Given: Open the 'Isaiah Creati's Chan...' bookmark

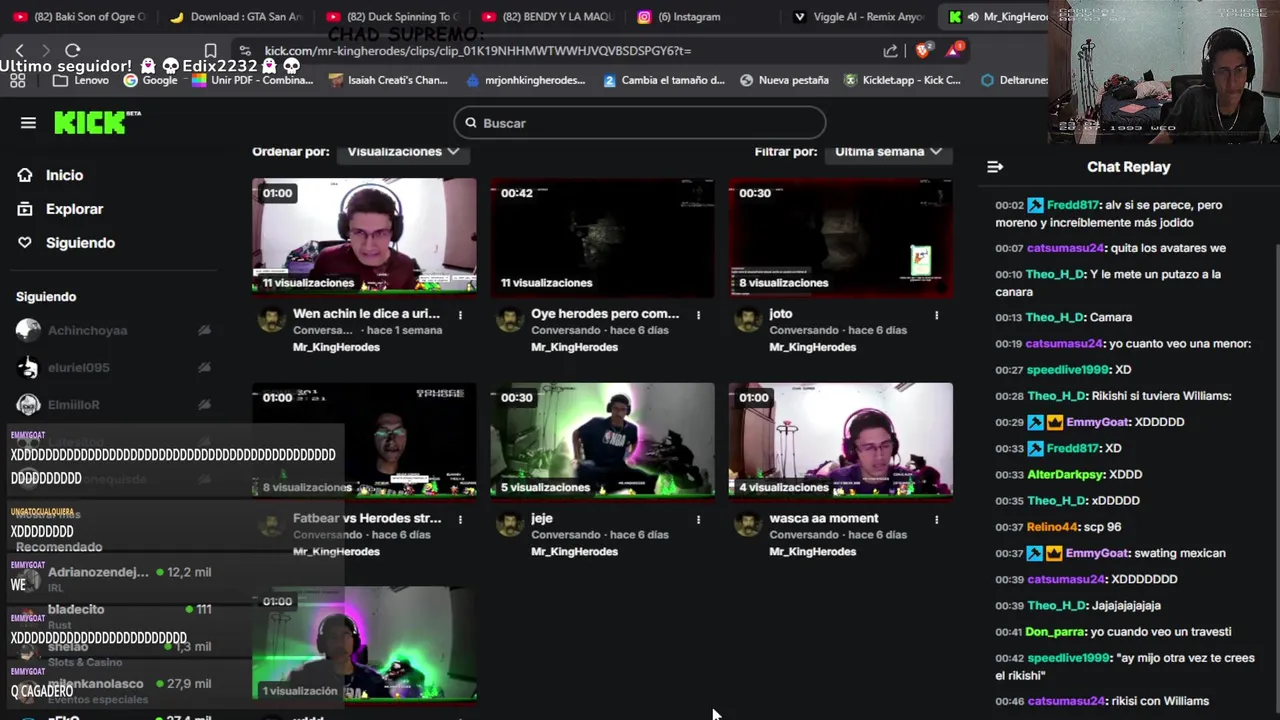Looking at the screenshot, I should [388, 80].
